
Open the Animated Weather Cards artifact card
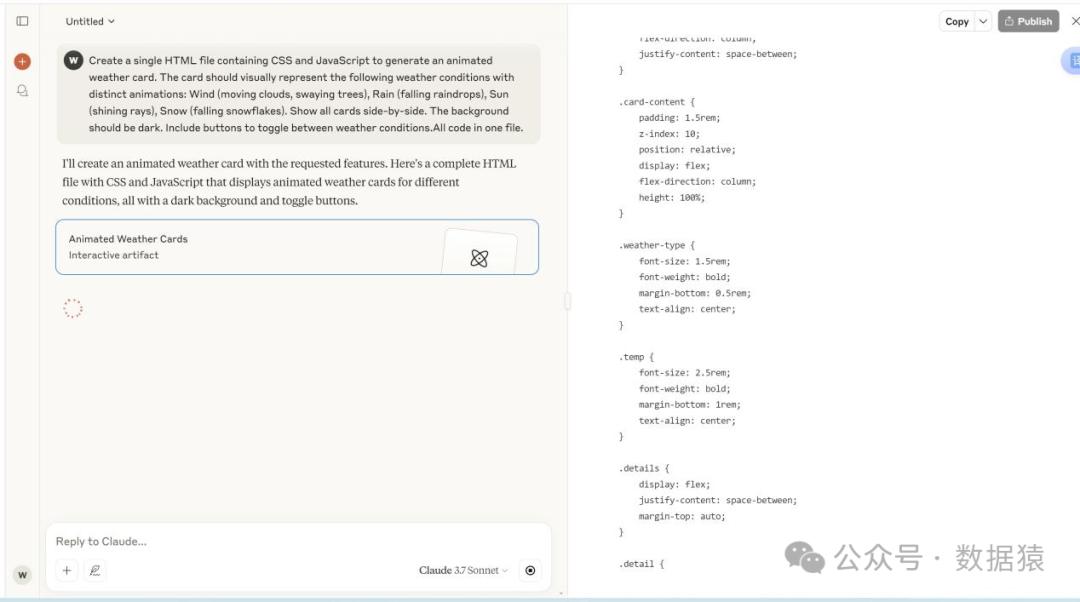[297, 247]
